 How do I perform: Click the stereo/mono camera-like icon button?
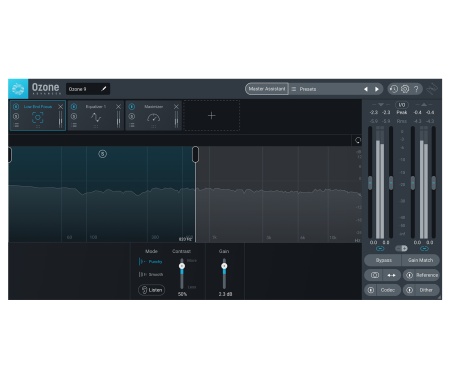pos(375,275)
